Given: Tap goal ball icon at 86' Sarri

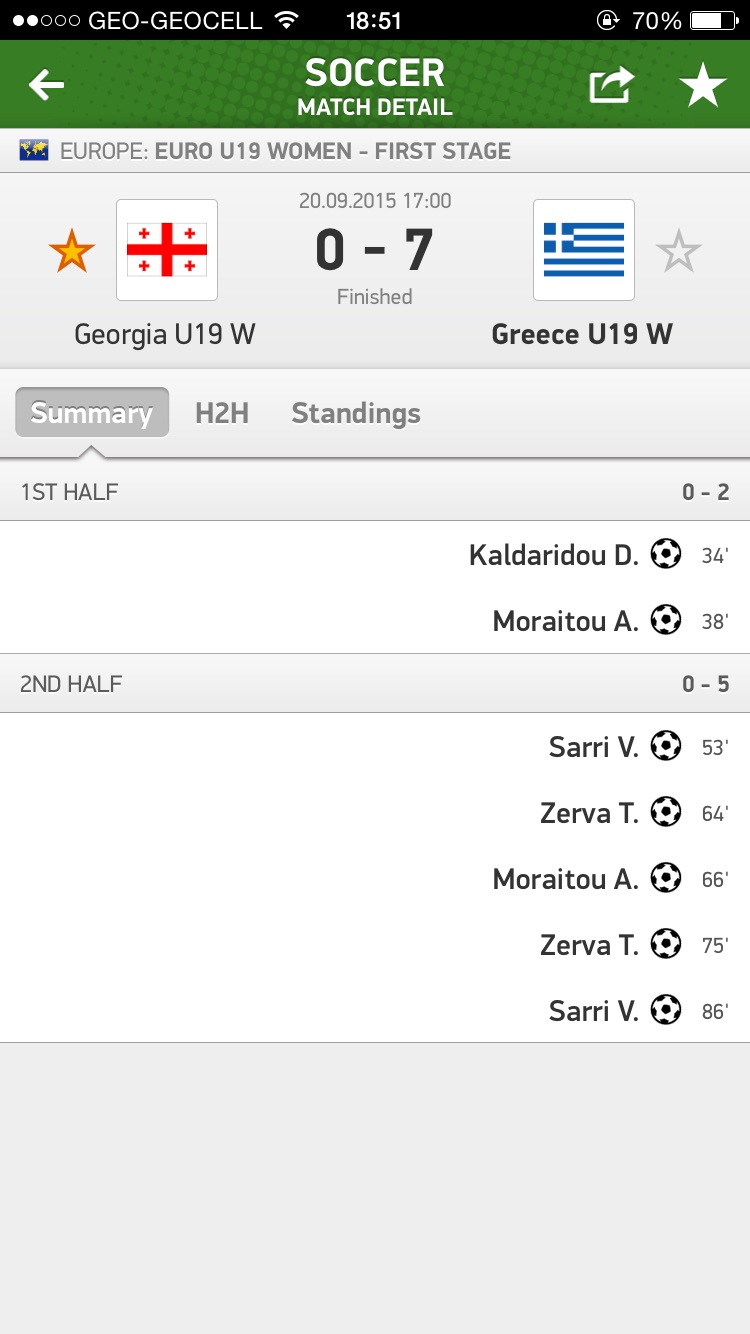Looking at the screenshot, I should coord(666,1010).
